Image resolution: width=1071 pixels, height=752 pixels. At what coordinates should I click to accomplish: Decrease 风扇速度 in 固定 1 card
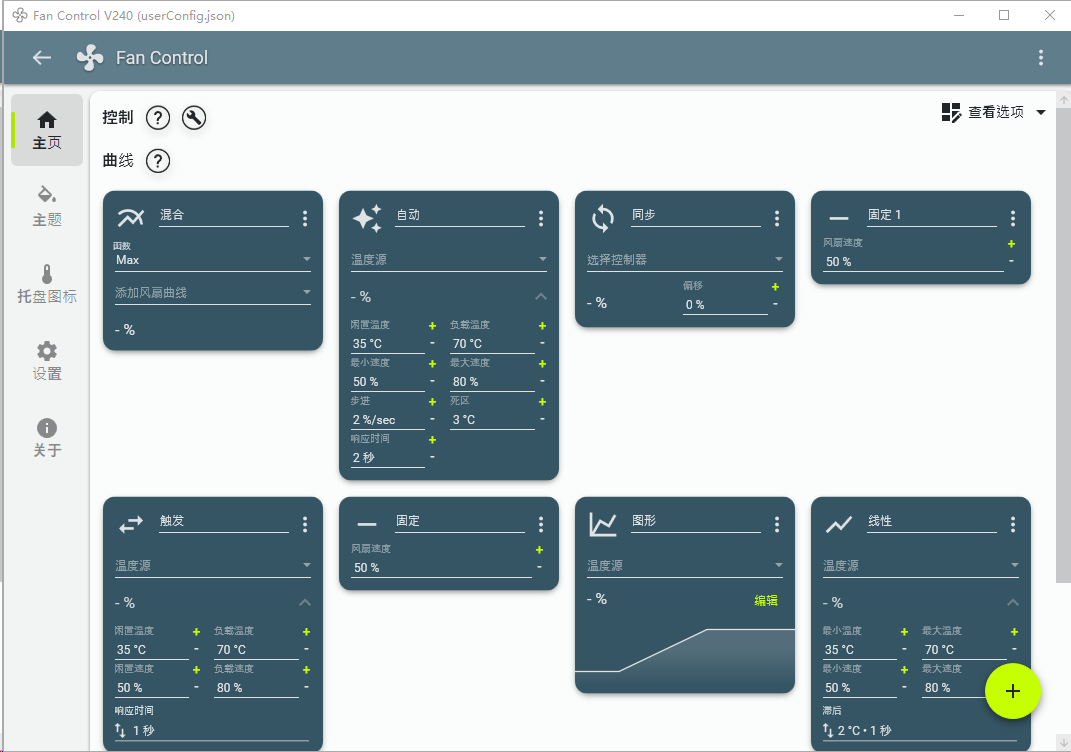pyautogui.click(x=1011, y=261)
